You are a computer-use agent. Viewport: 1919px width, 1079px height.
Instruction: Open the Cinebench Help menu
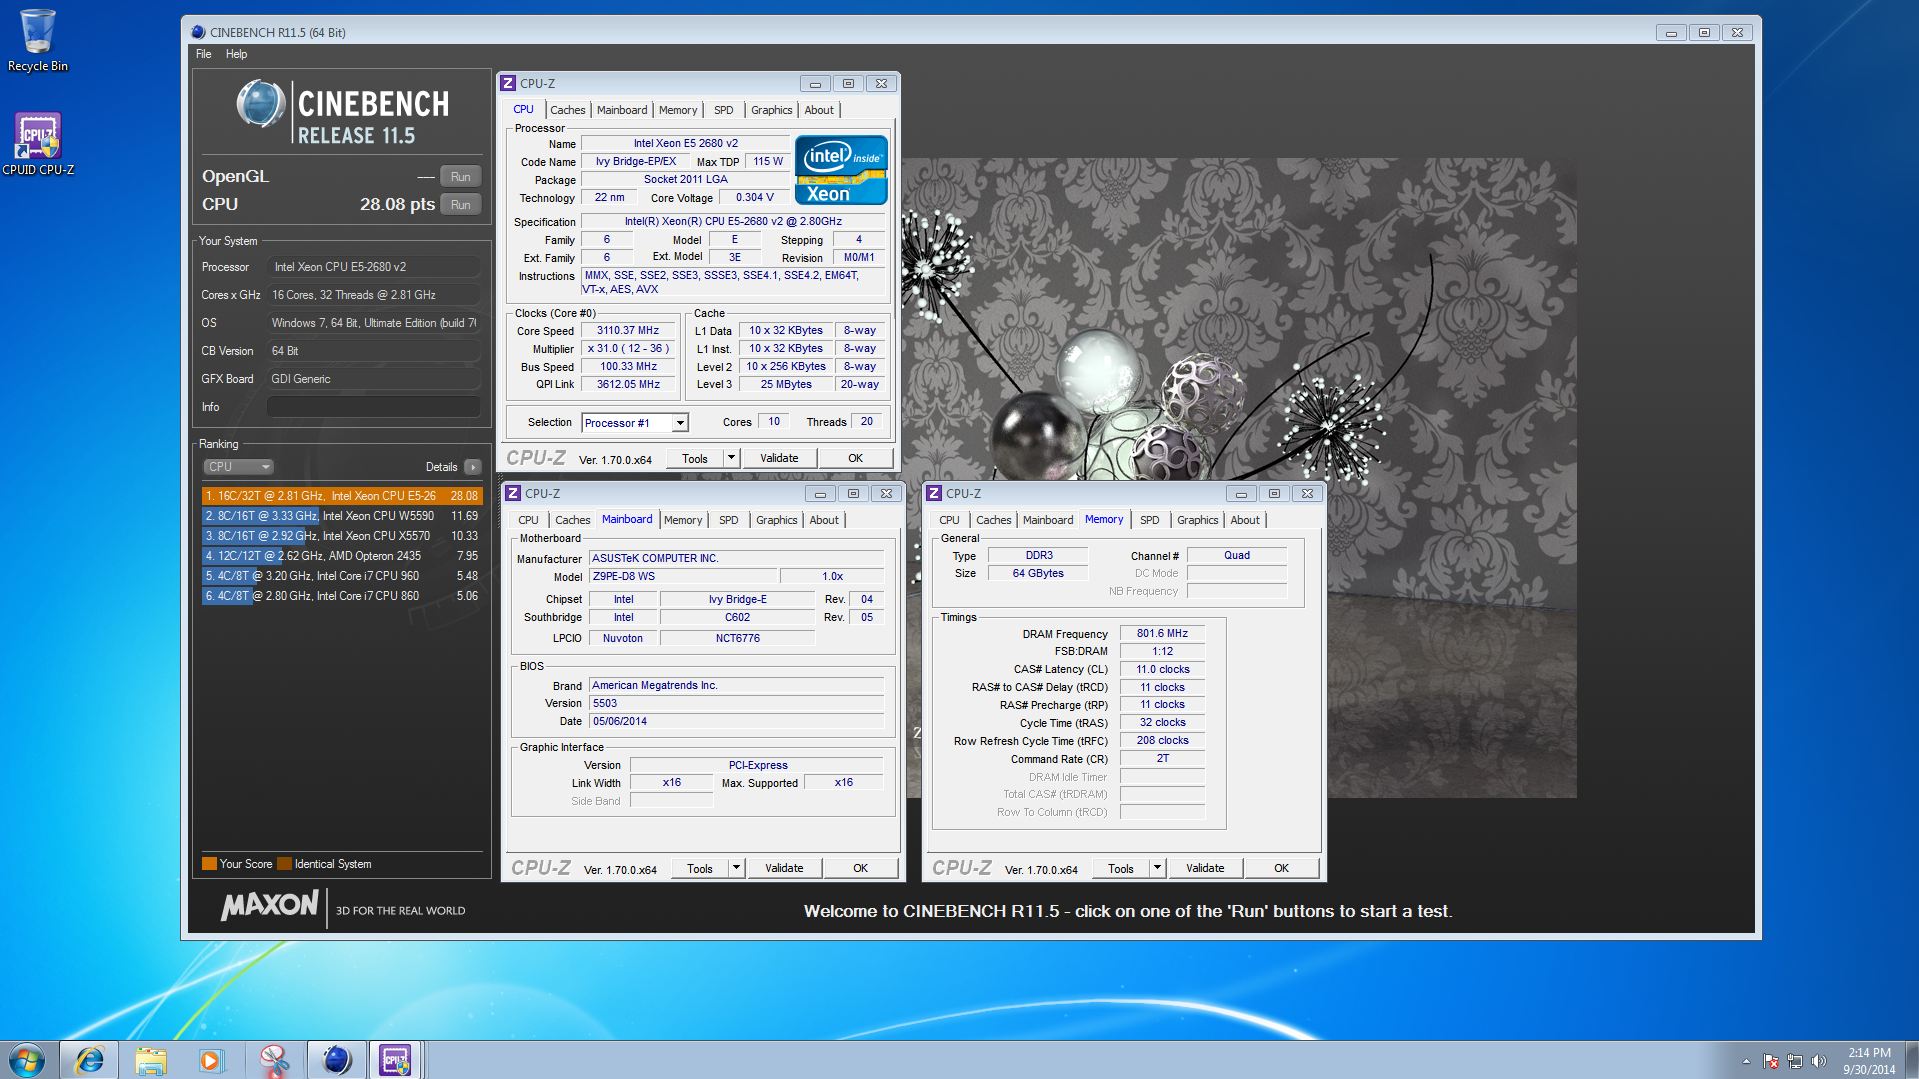click(x=236, y=54)
